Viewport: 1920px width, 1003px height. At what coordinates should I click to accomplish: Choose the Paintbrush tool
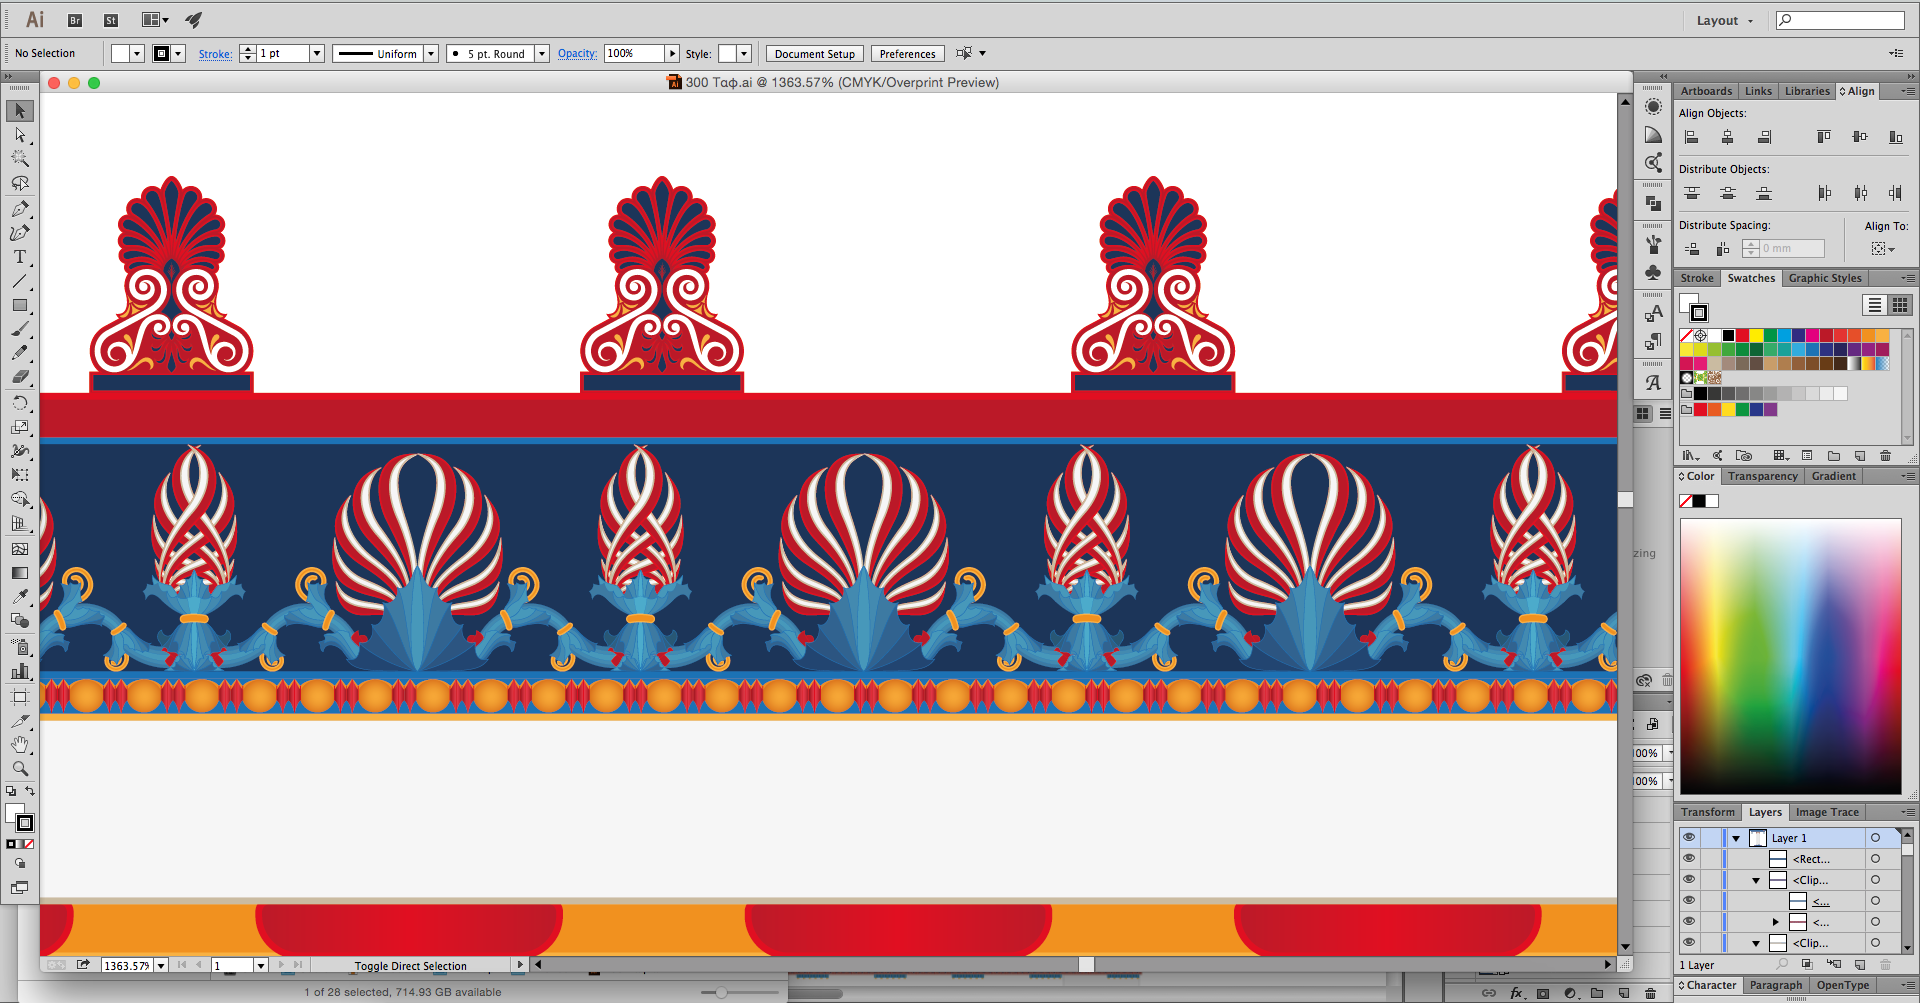click(20, 329)
